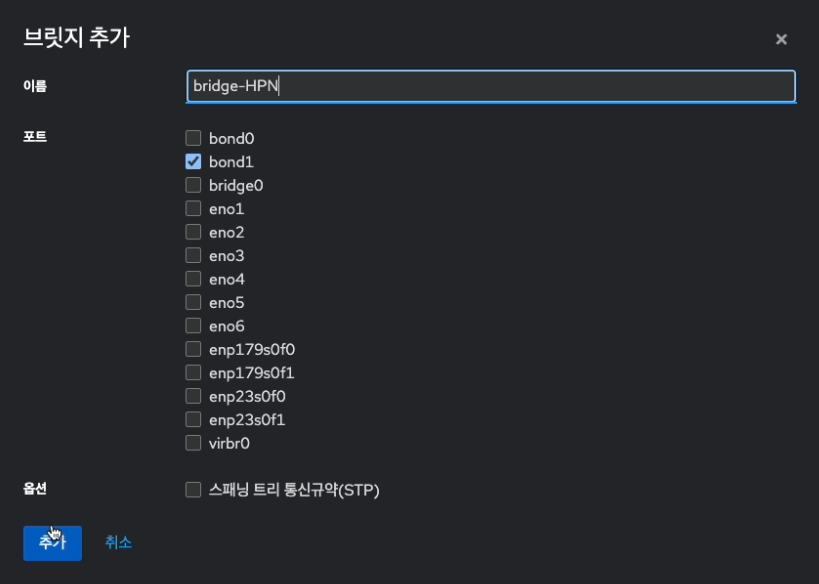This screenshot has height=584, width=819.
Task: Enable the spanning tree protocol (STP) option
Action: [x=194, y=490]
